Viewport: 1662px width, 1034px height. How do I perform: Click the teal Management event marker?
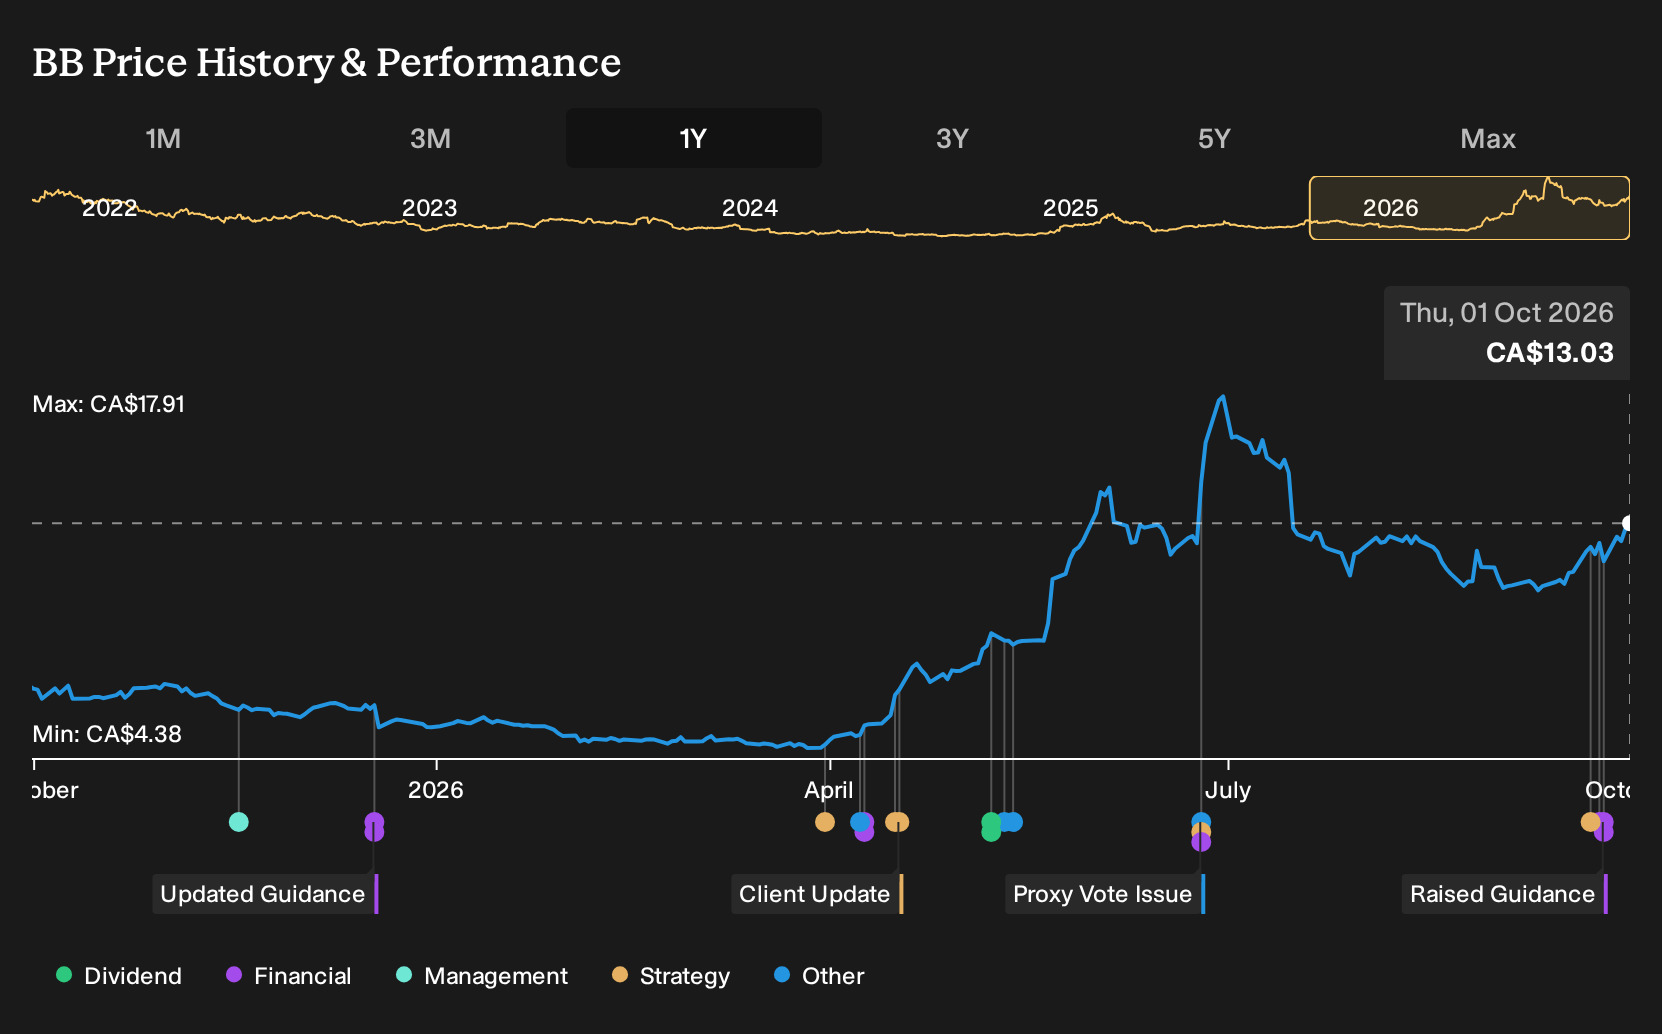coord(239,822)
